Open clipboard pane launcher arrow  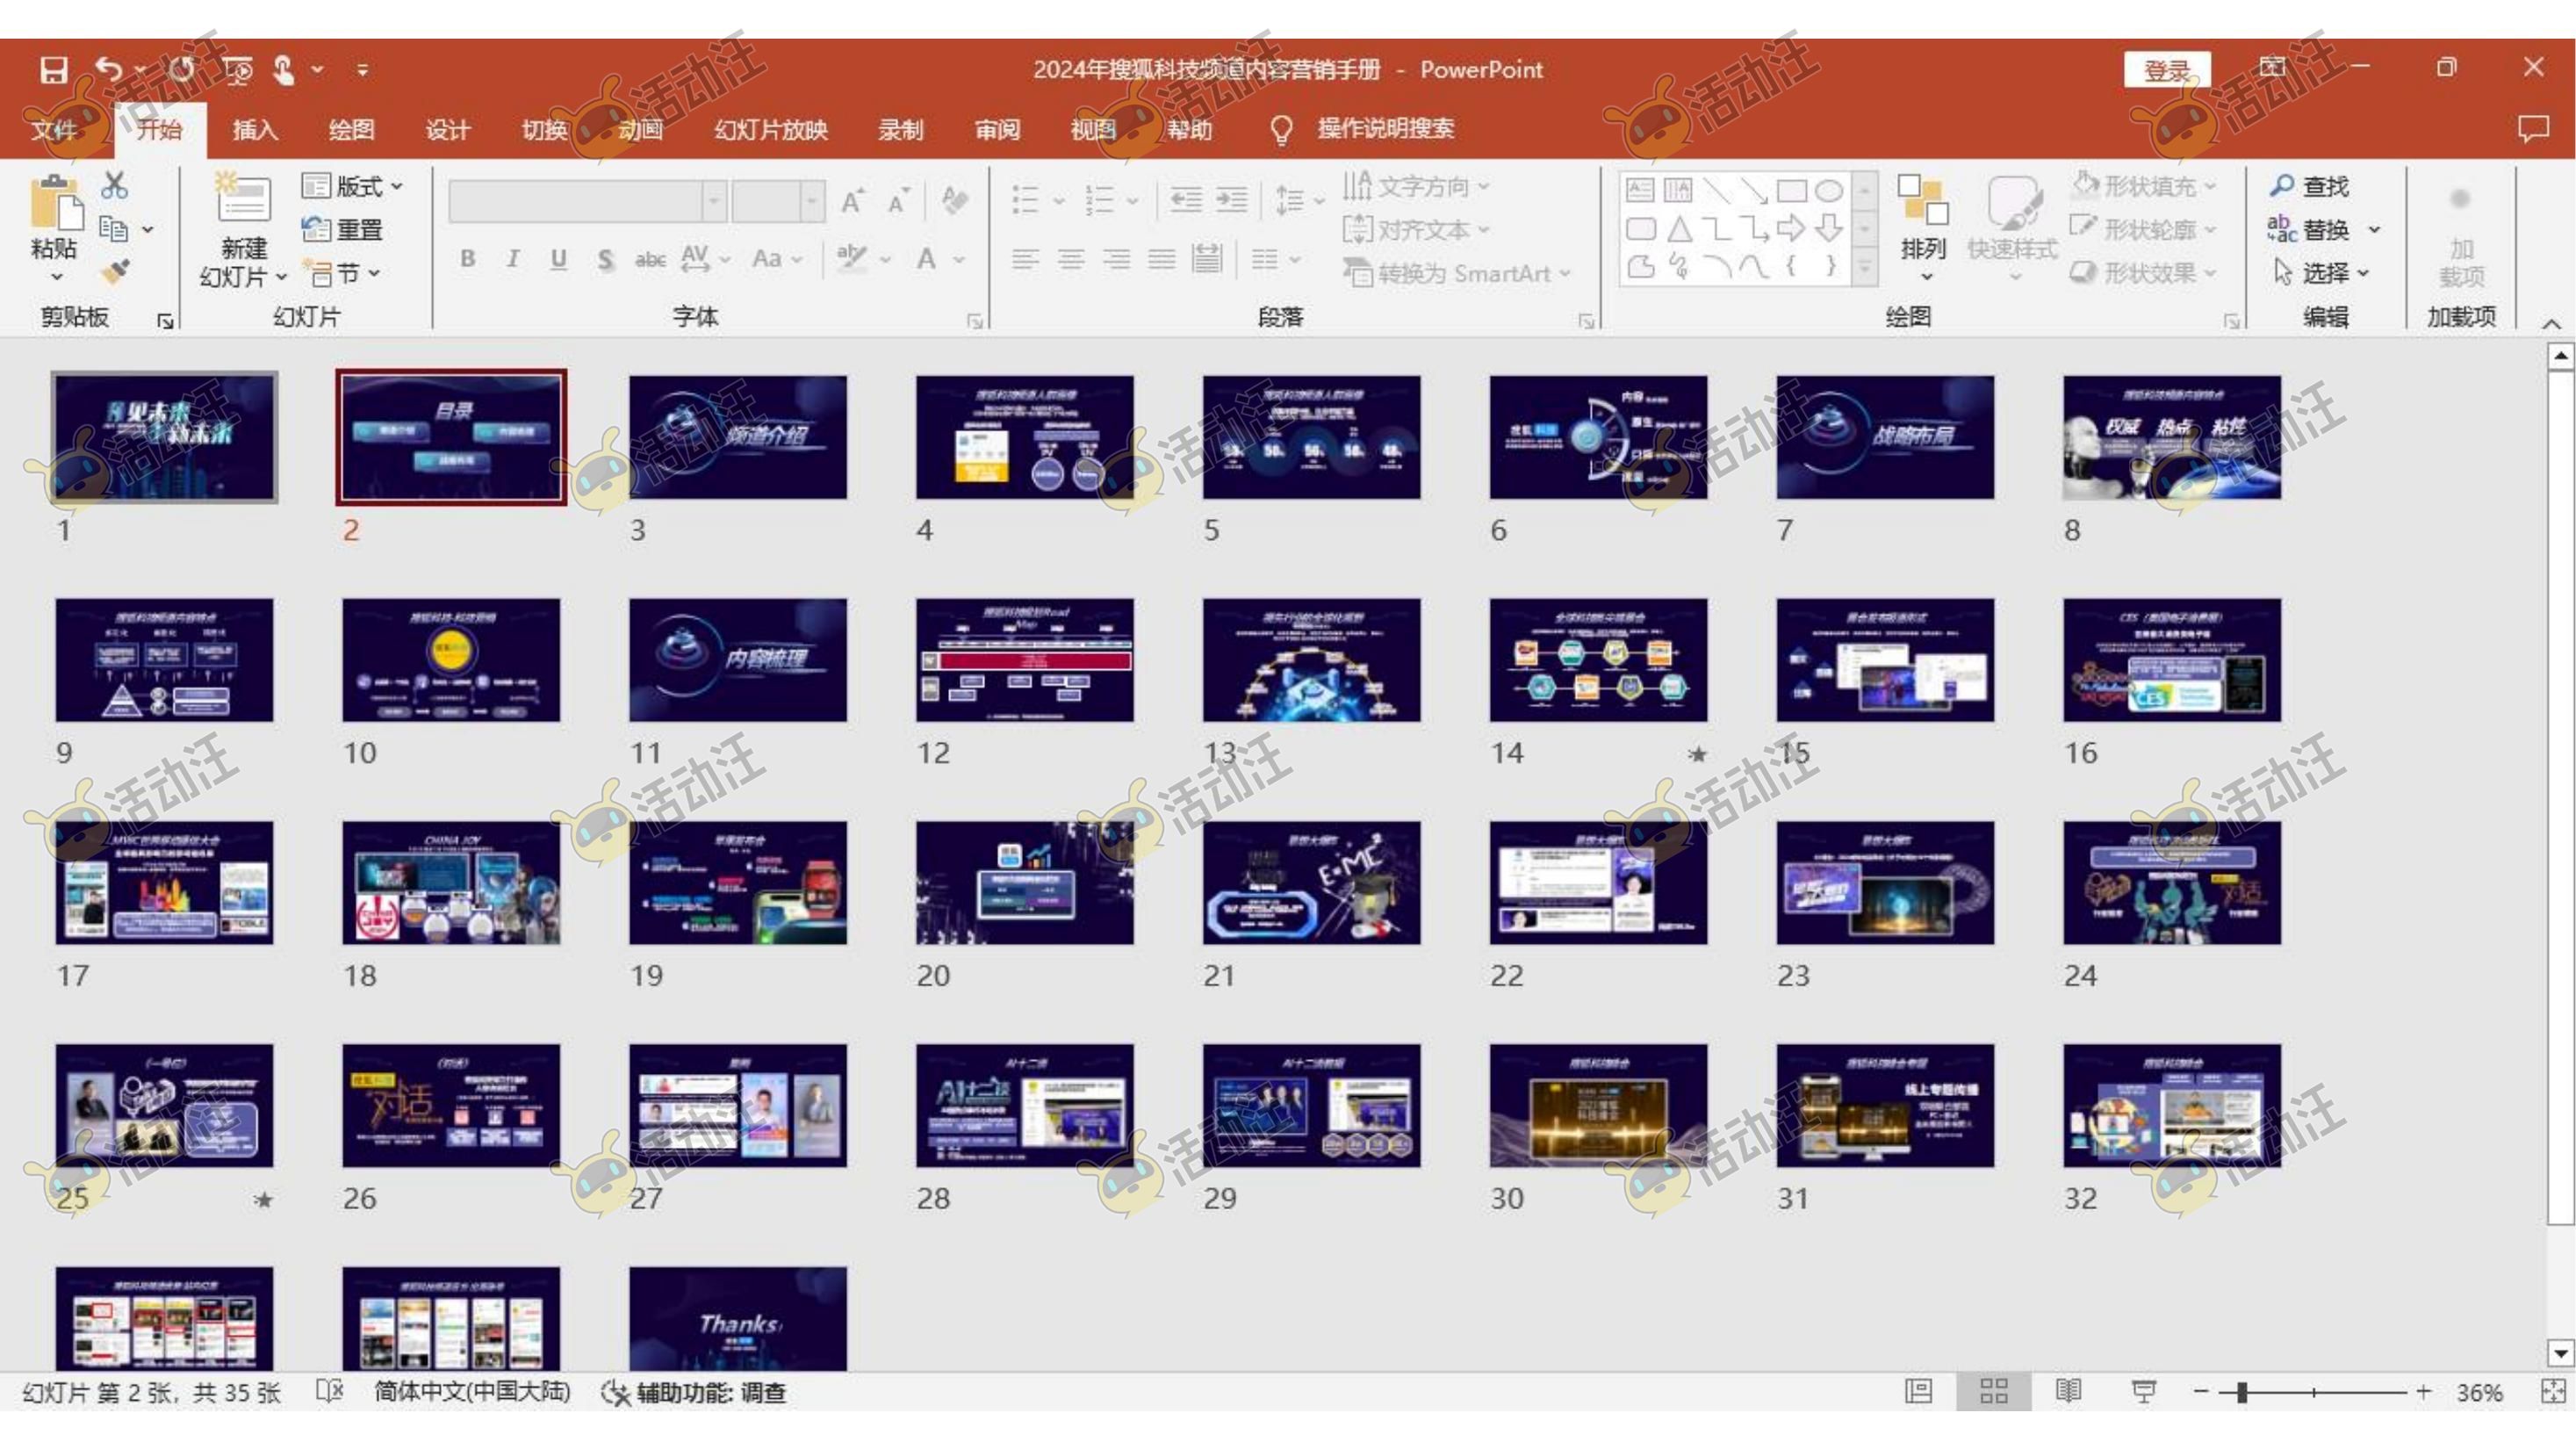click(x=165, y=320)
